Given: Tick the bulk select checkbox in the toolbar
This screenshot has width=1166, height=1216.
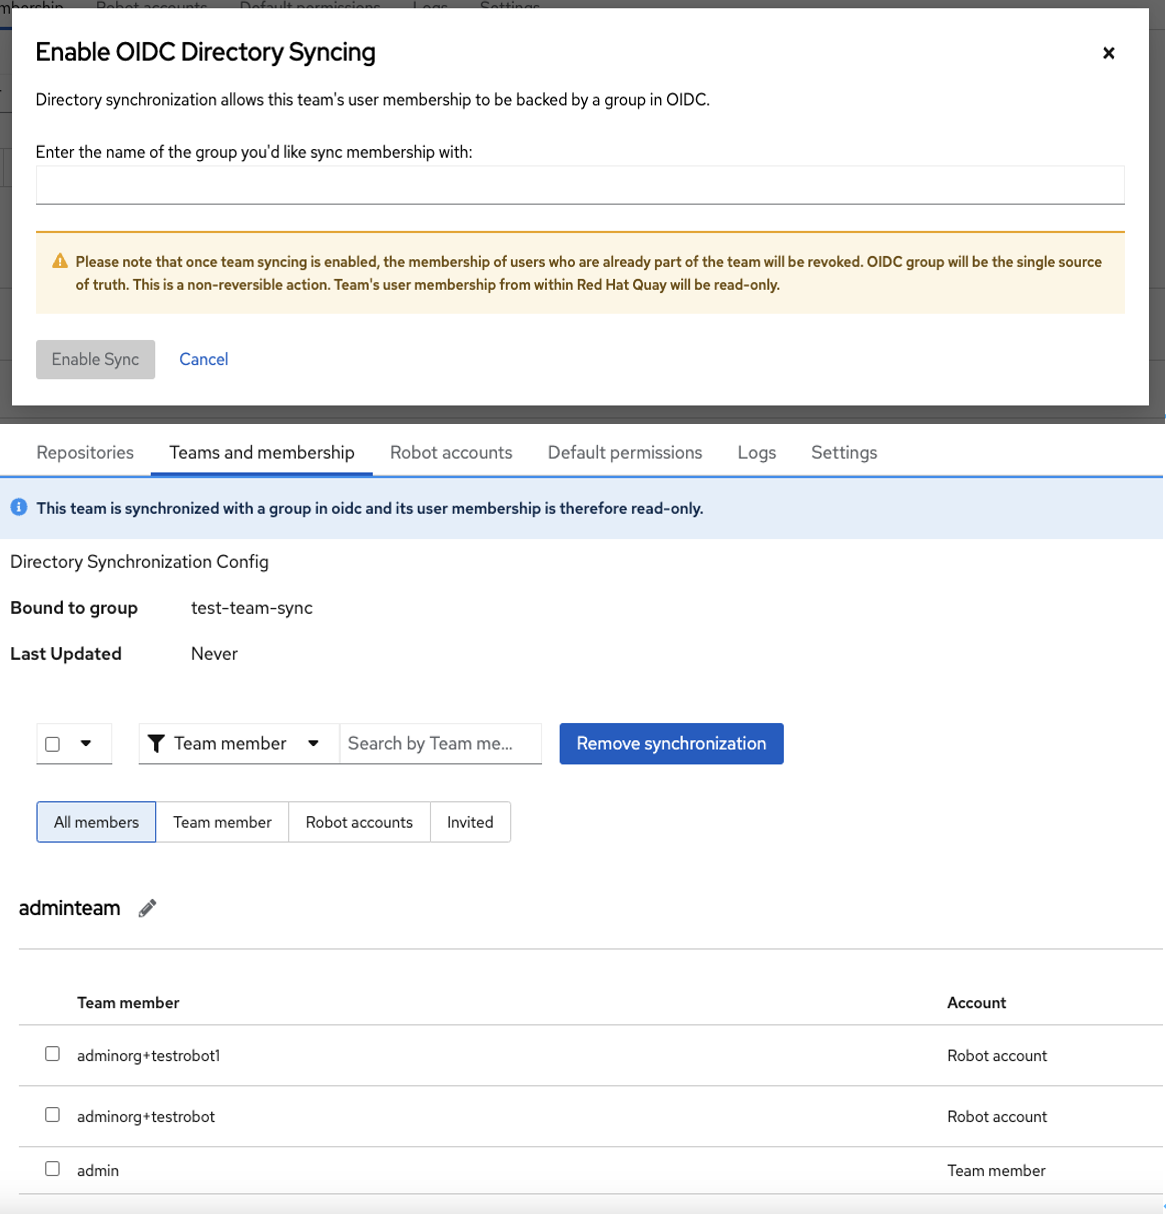Looking at the screenshot, I should pos(53,744).
